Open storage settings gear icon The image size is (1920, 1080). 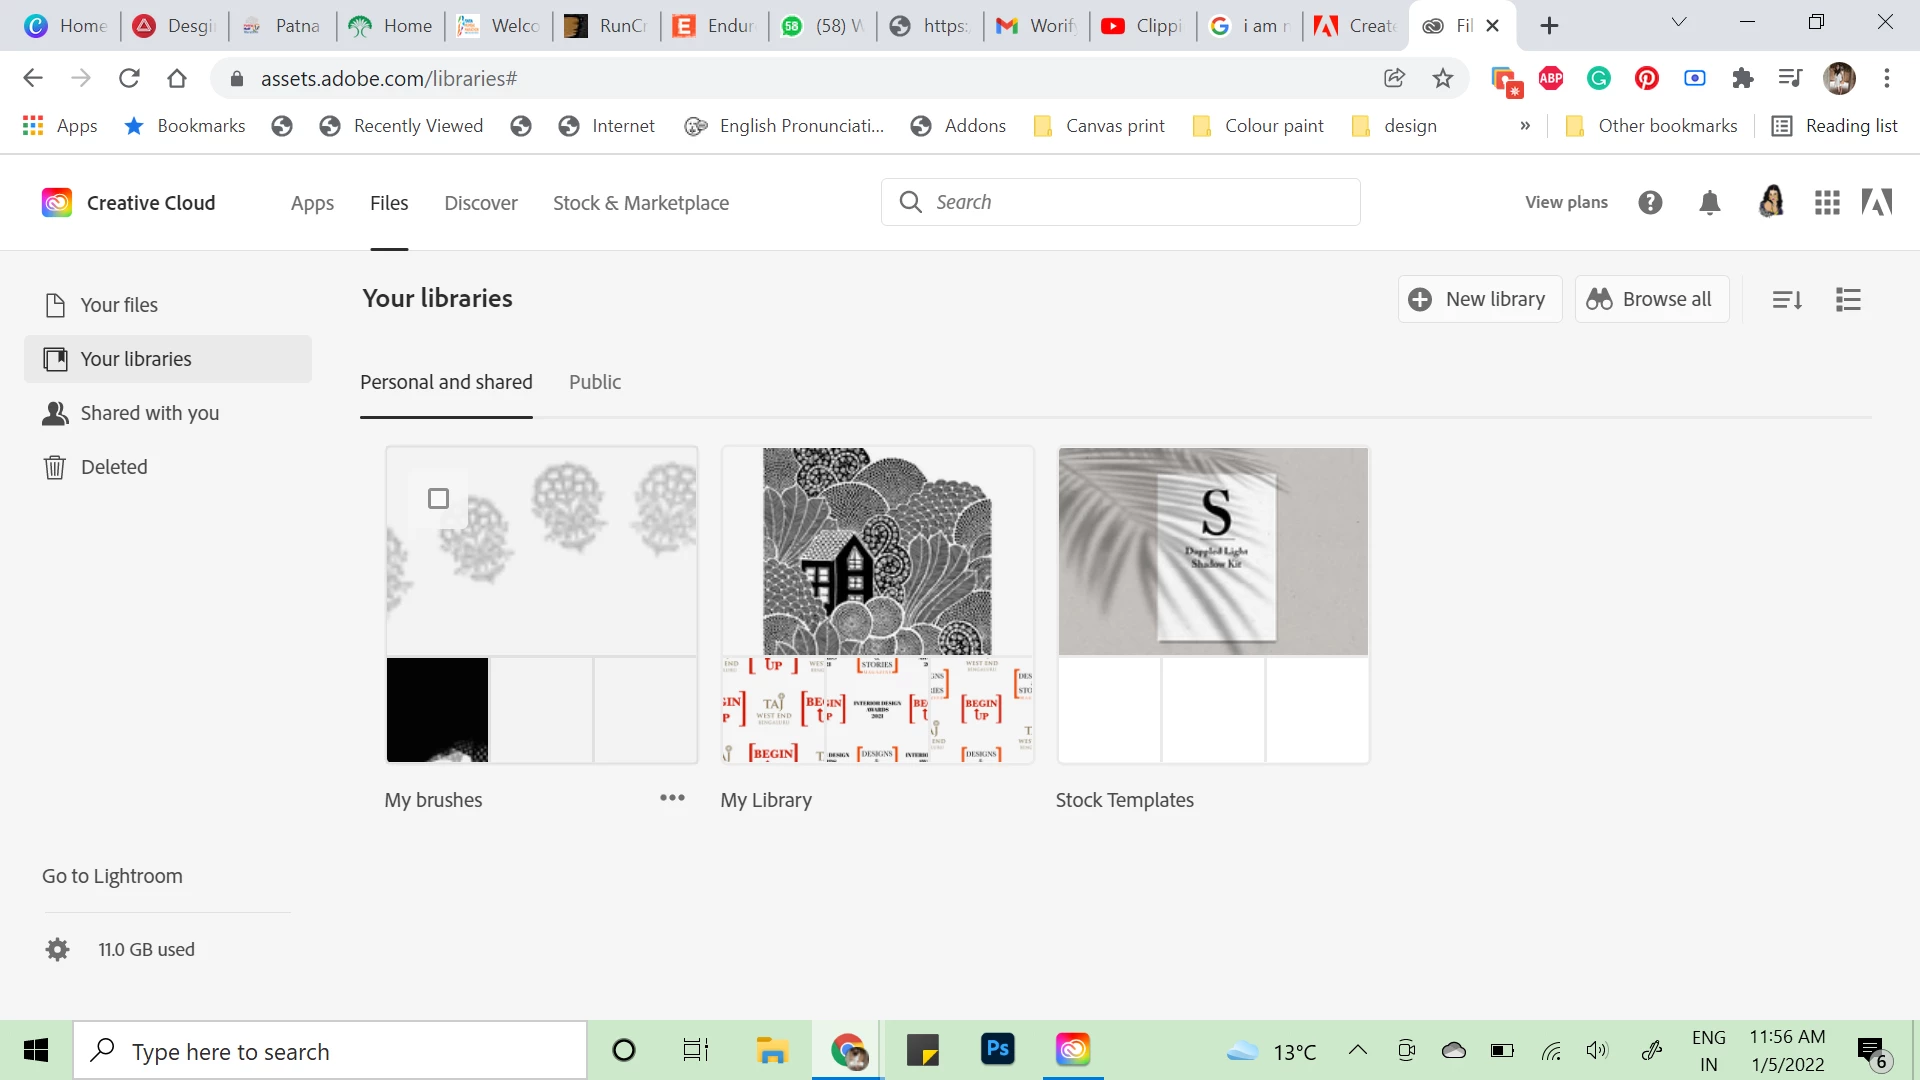(x=58, y=950)
